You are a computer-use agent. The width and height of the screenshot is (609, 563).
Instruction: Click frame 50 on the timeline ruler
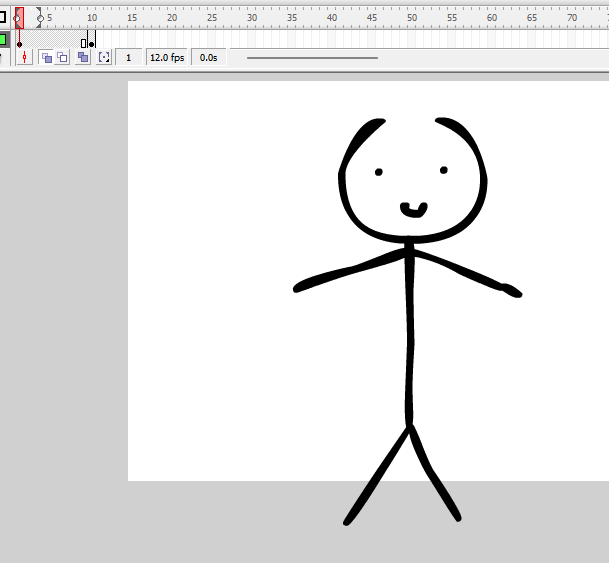(412, 18)
